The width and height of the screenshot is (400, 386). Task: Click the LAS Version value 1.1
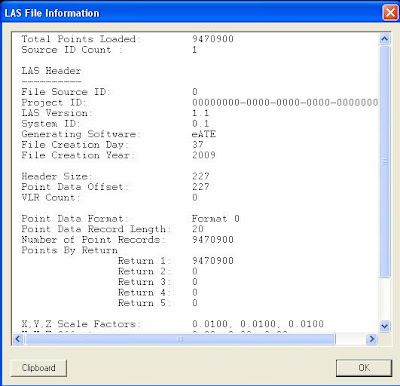pos(200,113)
